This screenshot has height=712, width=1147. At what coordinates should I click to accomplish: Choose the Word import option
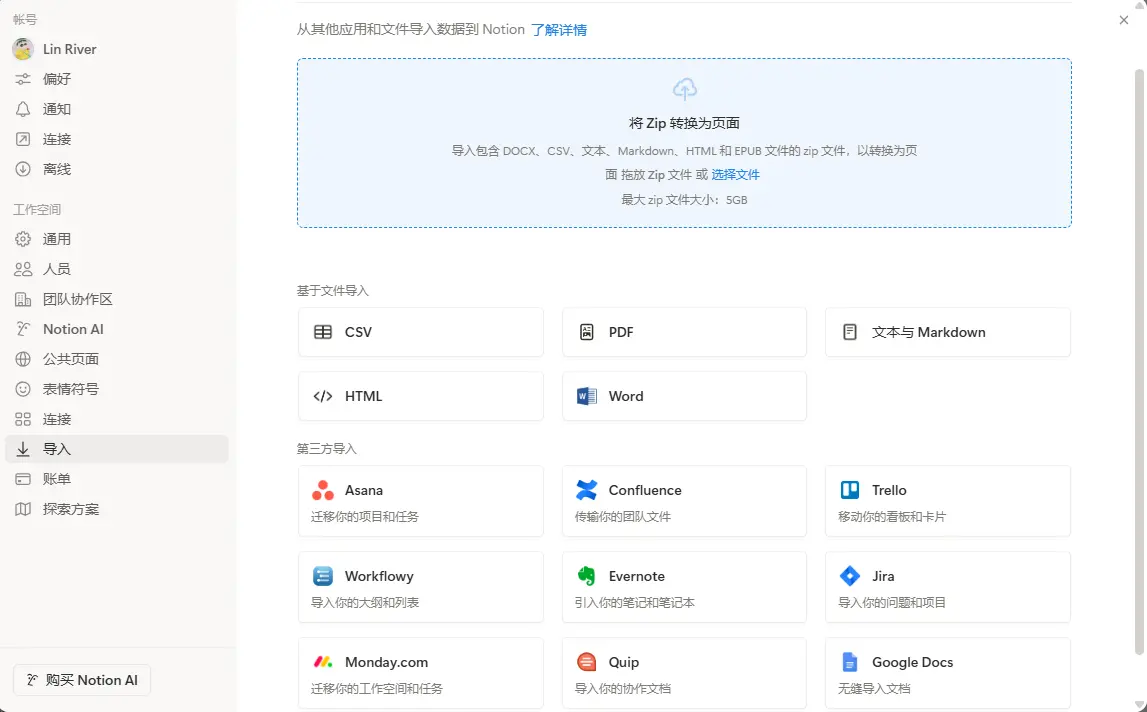[x=685, y=397]
